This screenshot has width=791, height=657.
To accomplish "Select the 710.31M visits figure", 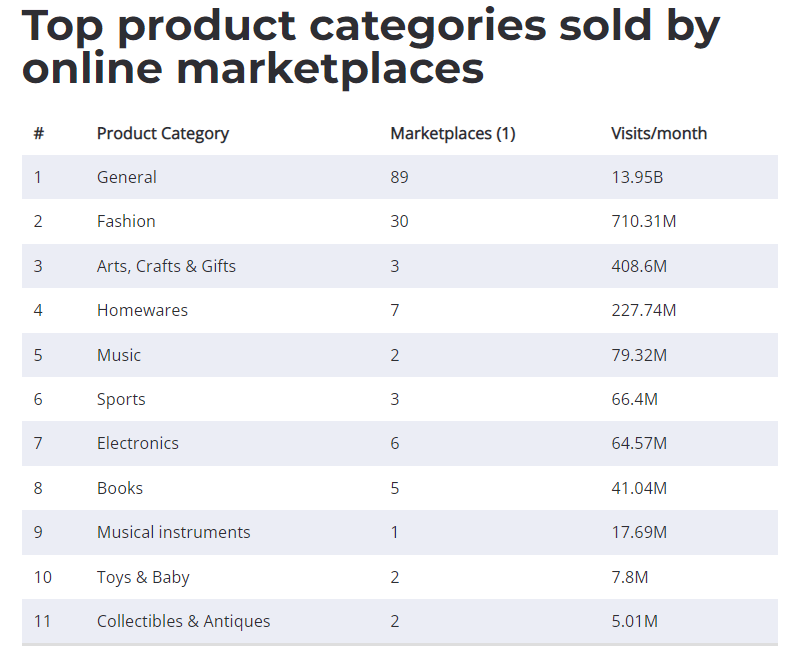I will [x=644, y=222].
